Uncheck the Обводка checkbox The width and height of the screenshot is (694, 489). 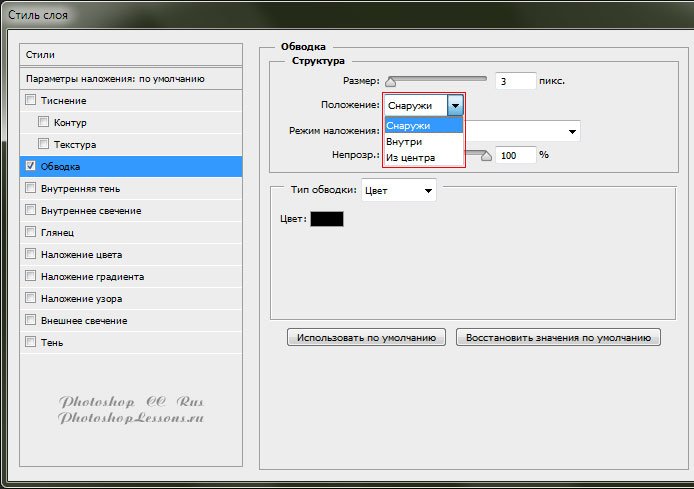30,166
